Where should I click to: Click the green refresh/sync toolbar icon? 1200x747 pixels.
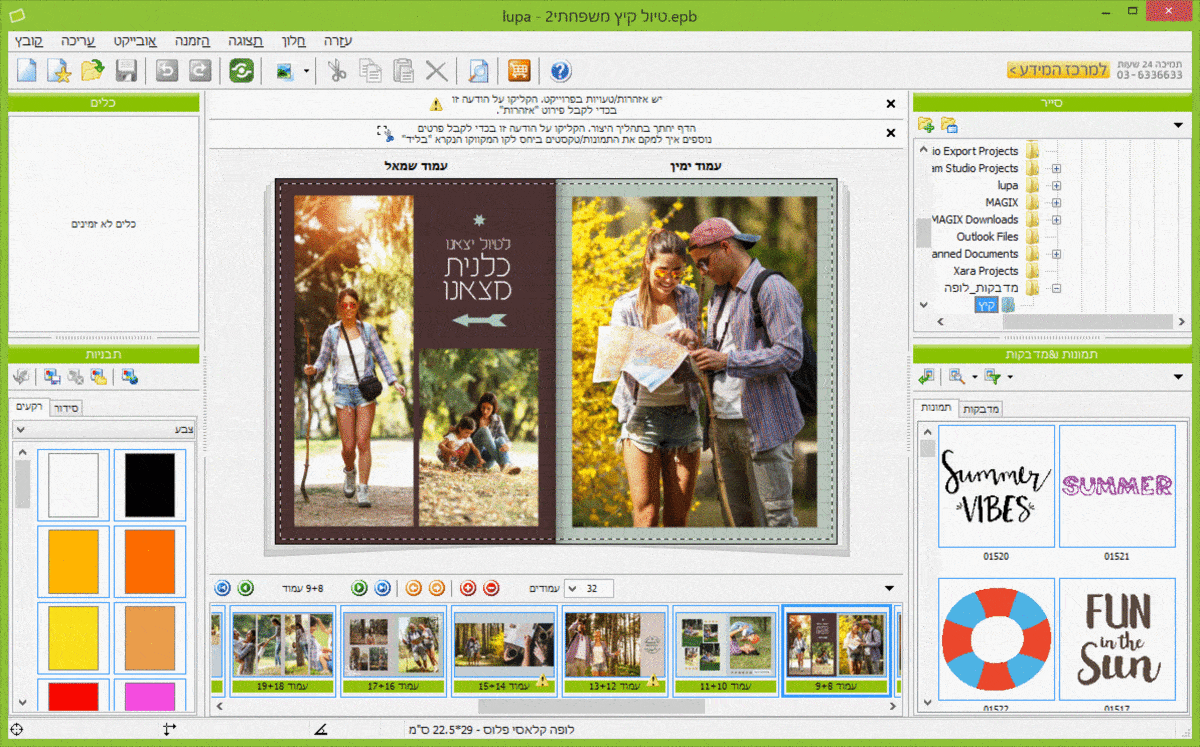click(241, 71)
